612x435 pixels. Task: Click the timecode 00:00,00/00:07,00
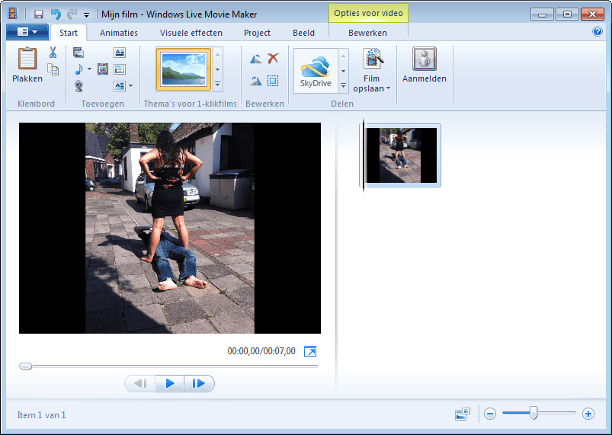[x=261, y=351]
